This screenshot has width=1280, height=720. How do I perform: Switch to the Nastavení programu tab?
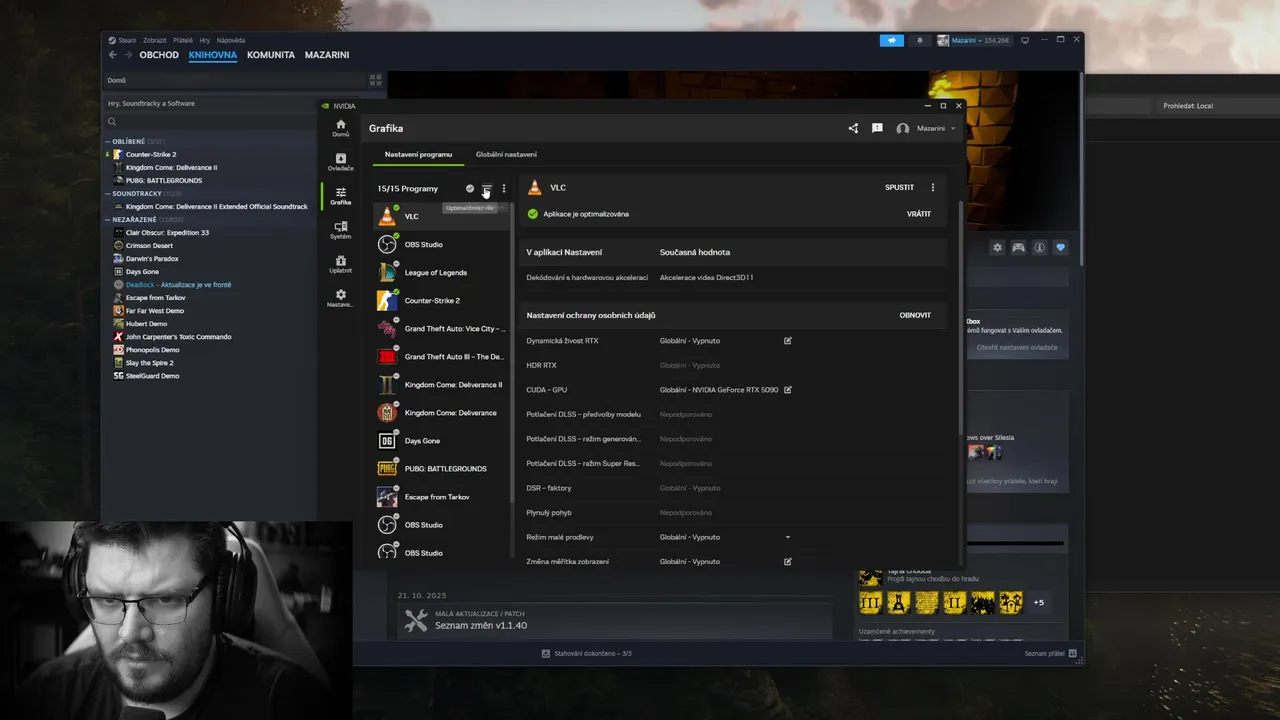coord(418,154)
